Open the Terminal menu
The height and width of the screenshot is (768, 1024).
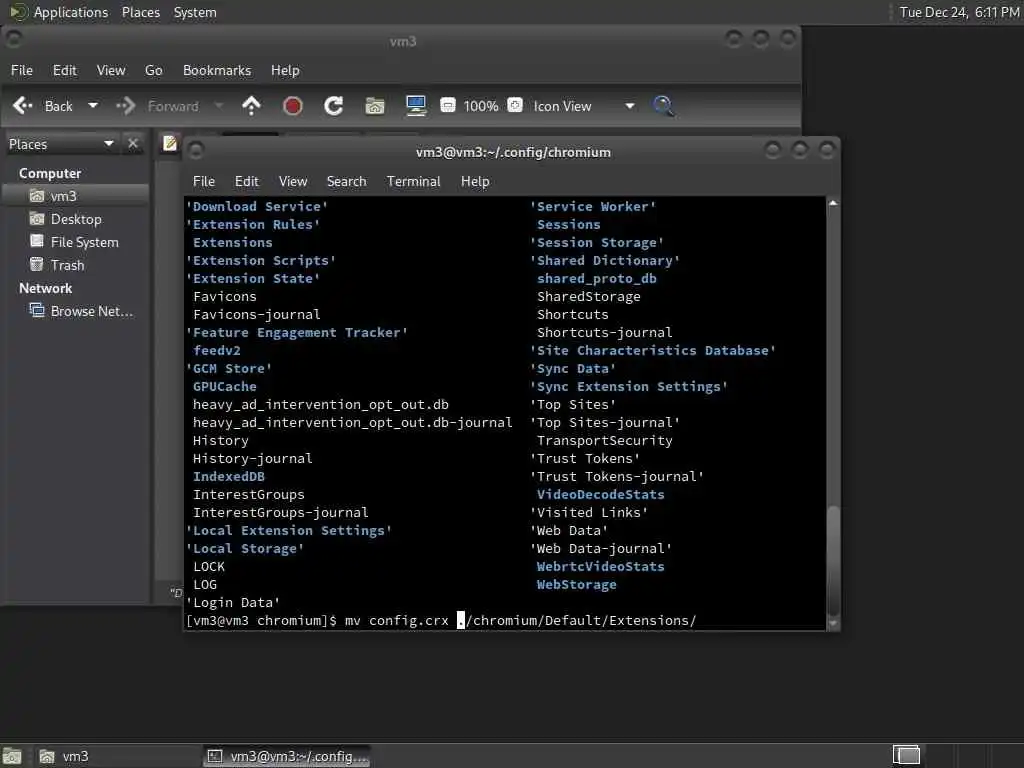coord(413,182)
